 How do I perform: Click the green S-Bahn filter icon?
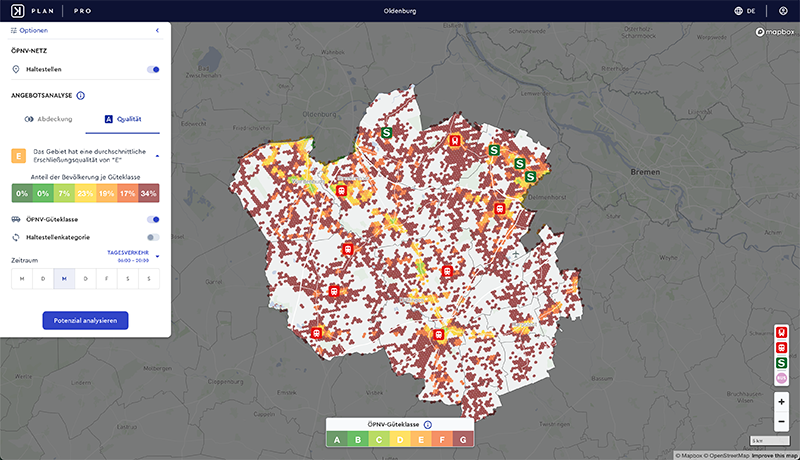[781, 362]
